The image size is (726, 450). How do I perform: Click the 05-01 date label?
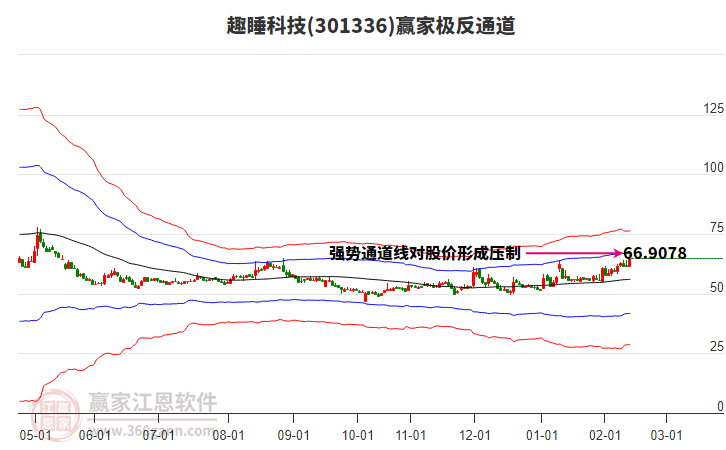[x=35, y=436]
